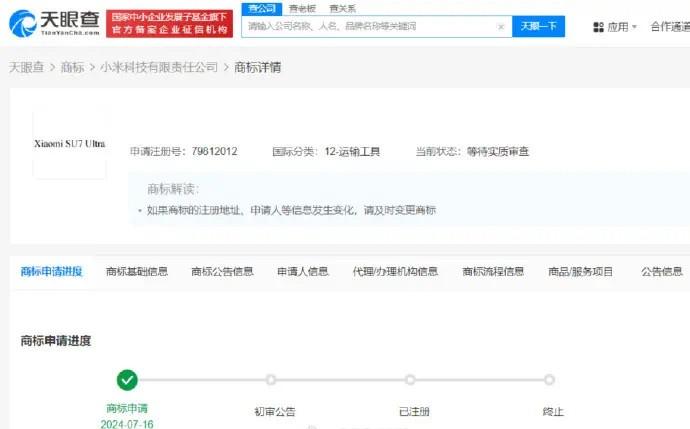Click the 商标解读 heading
The width and height of the screenshot is (690, 429).
pos(173,189)
